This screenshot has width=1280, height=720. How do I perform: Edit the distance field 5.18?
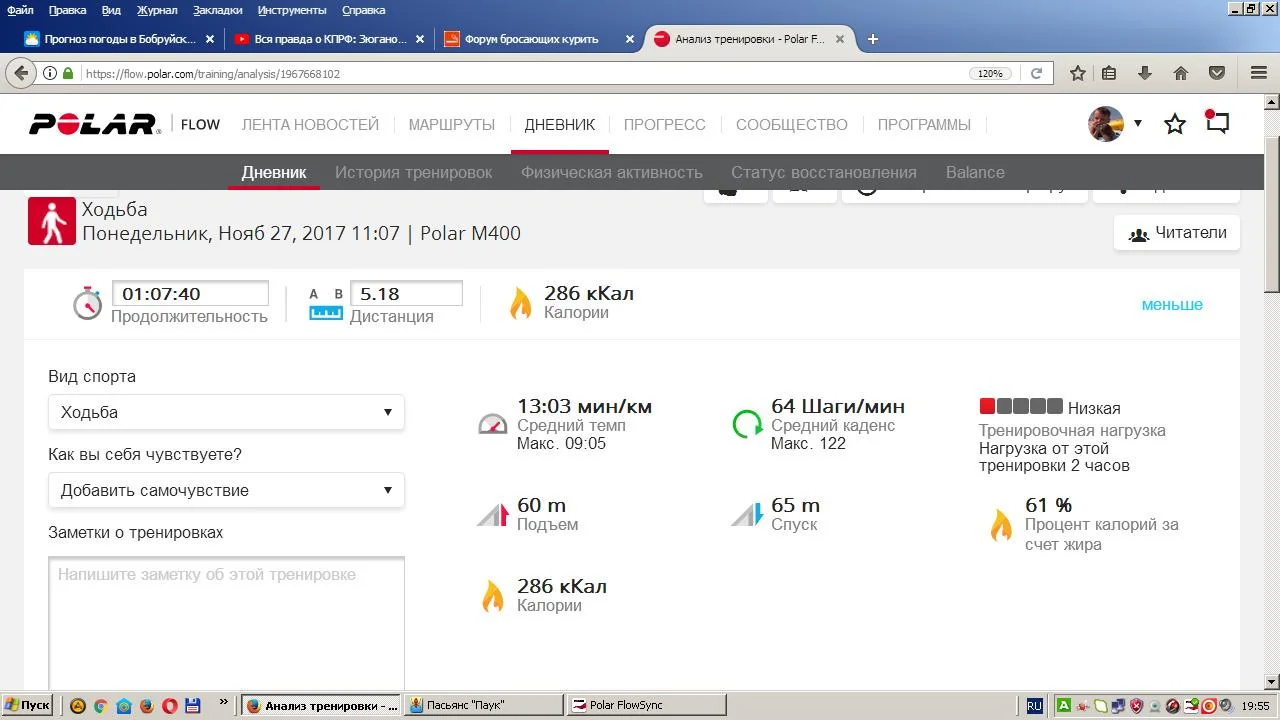(406, 294)
